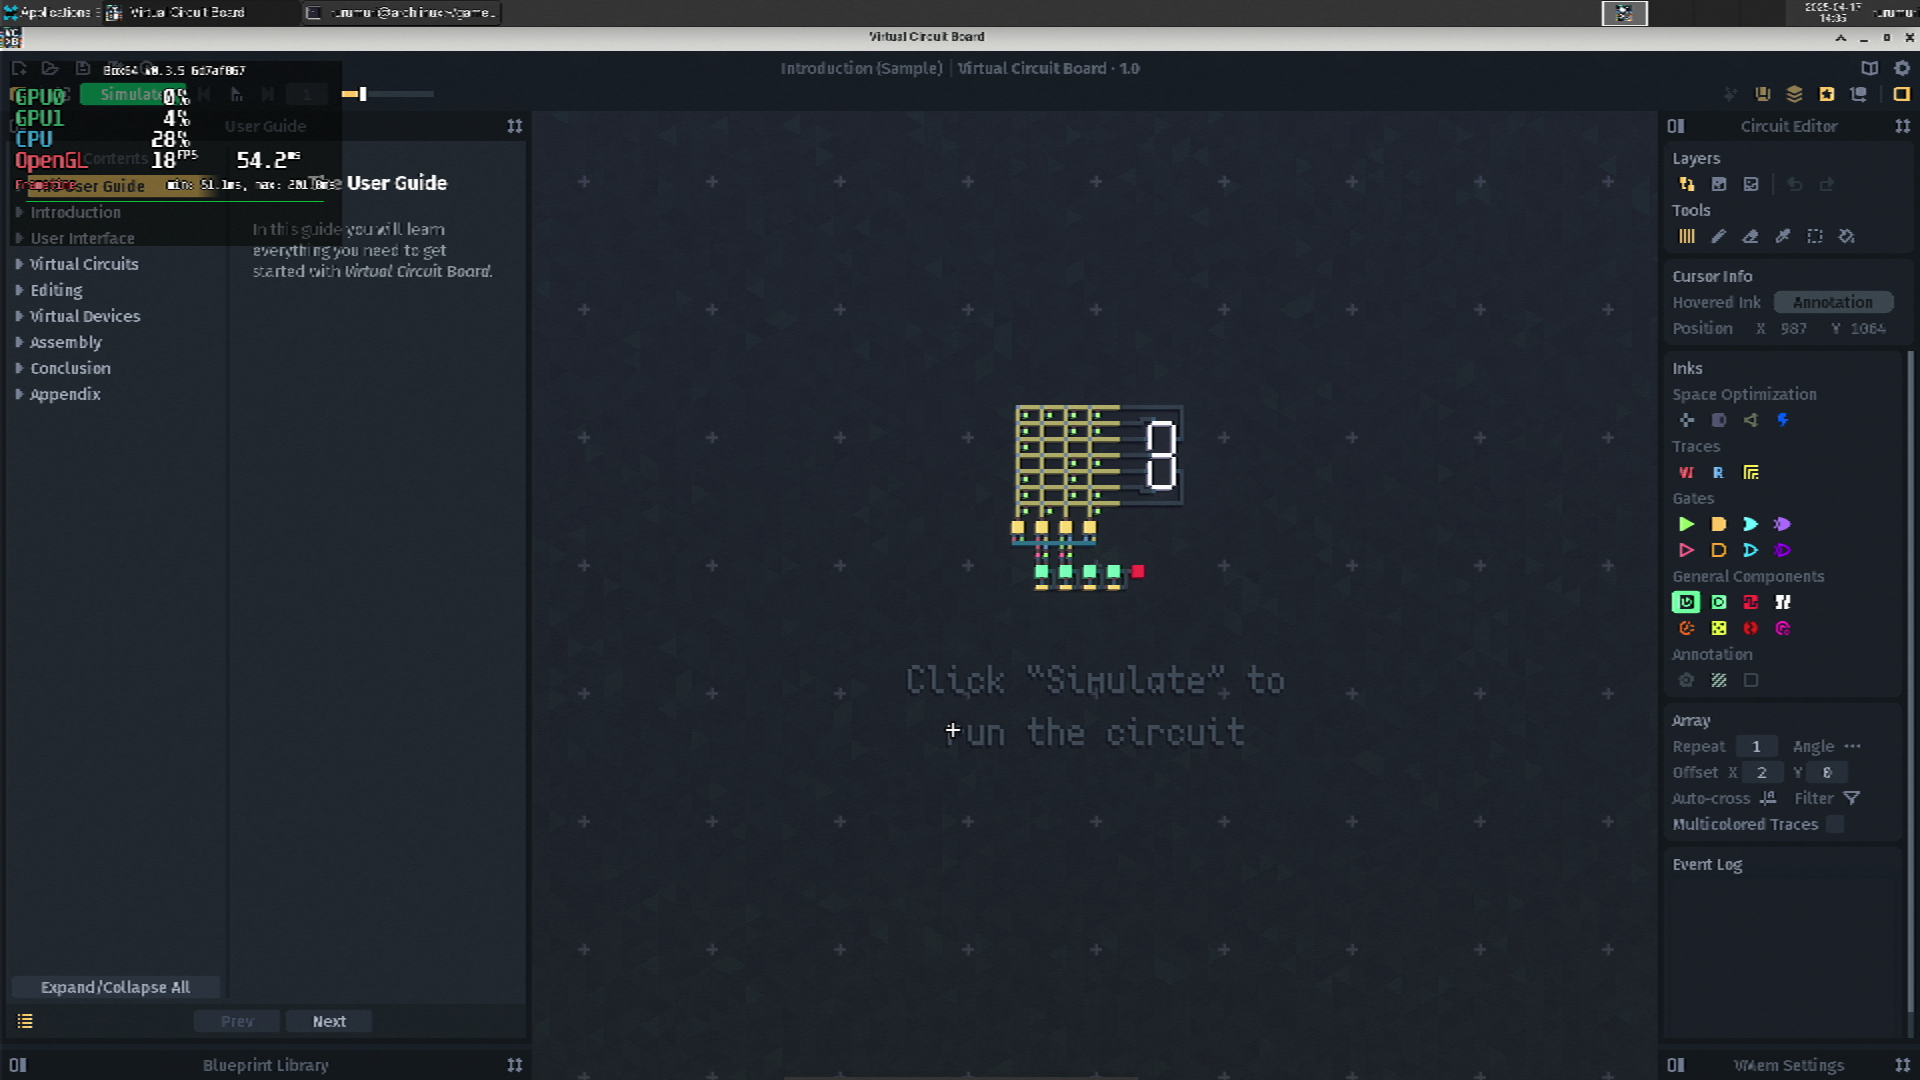Go to Next guide page
This screenshot has height=1080, width=1920.
click(x=329, y=1021)
